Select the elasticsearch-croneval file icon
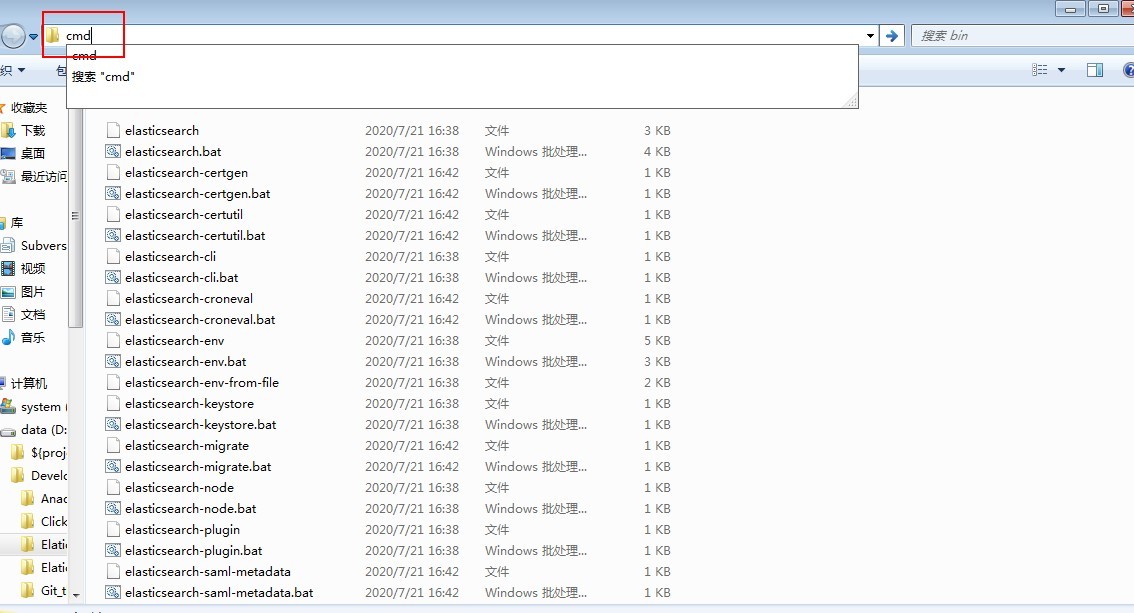Image resolution: width=1134 pixels, height=613 pixels. coord(113,298)
